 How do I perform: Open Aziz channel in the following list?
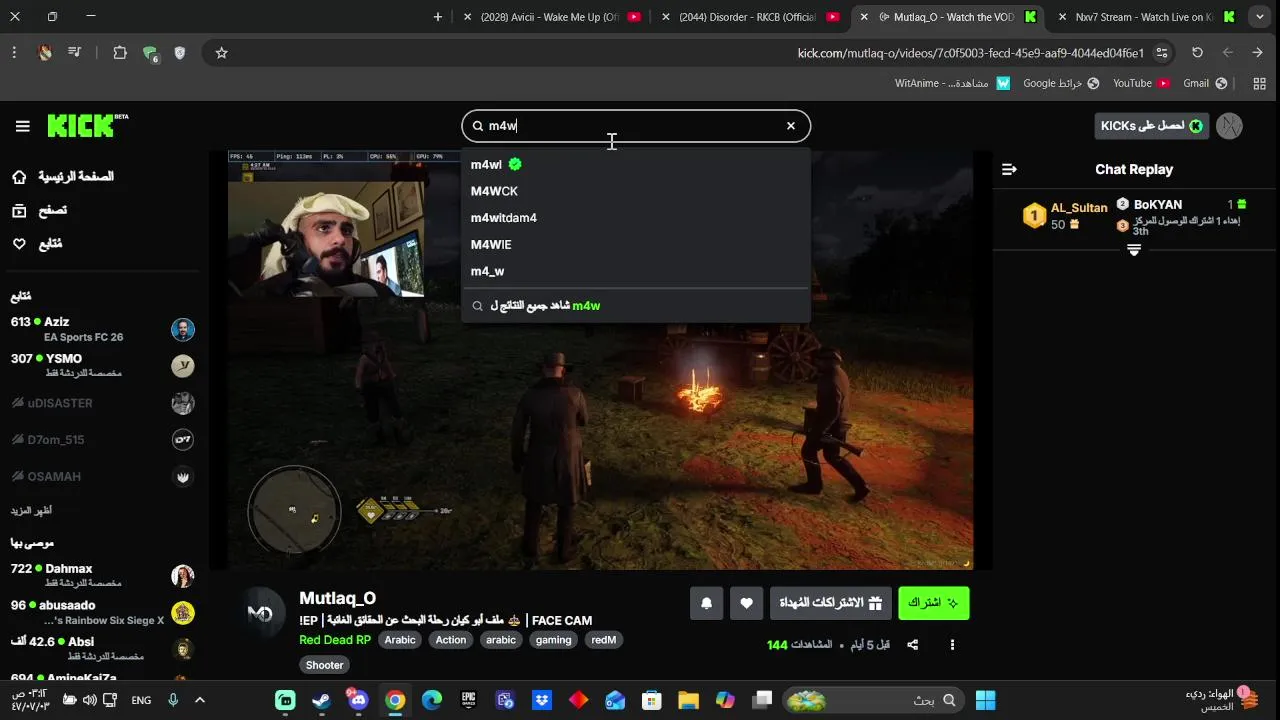pyautogui.click(x=102, y=329)
